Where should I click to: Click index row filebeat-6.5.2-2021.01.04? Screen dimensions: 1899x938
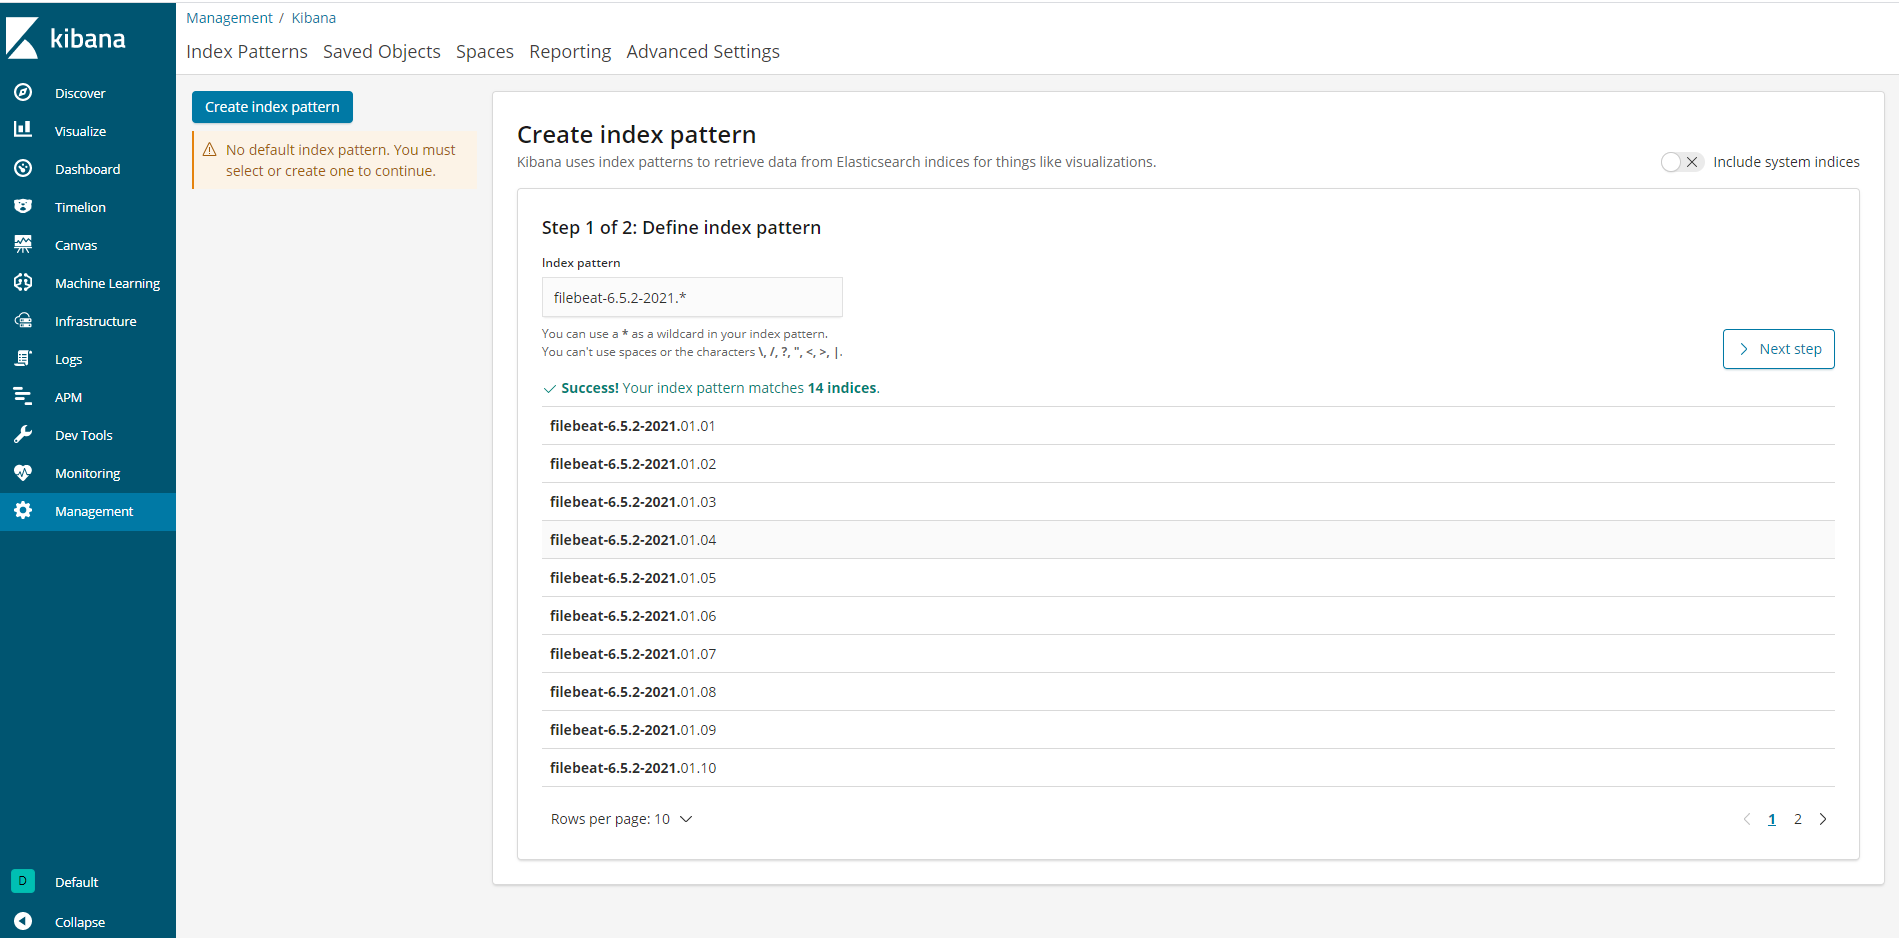[x=1188, y=540]
